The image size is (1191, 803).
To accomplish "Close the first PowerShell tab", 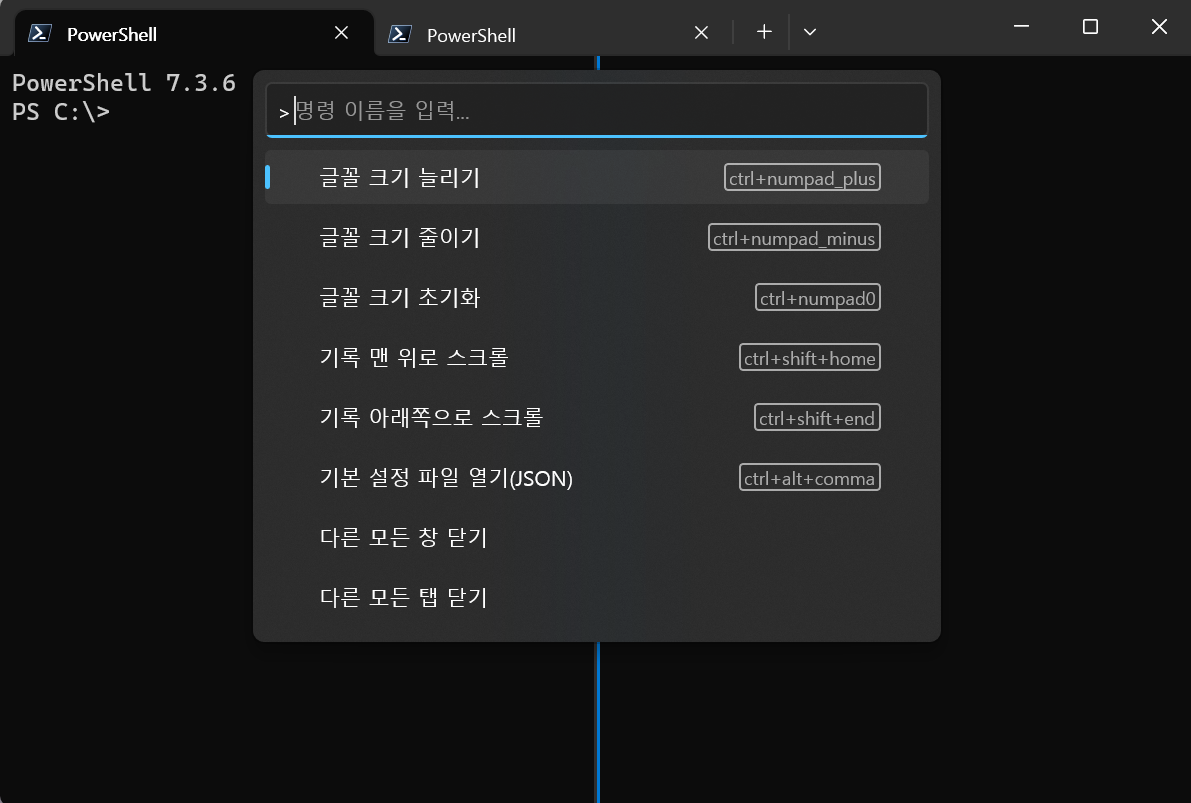I will [342, 33].
